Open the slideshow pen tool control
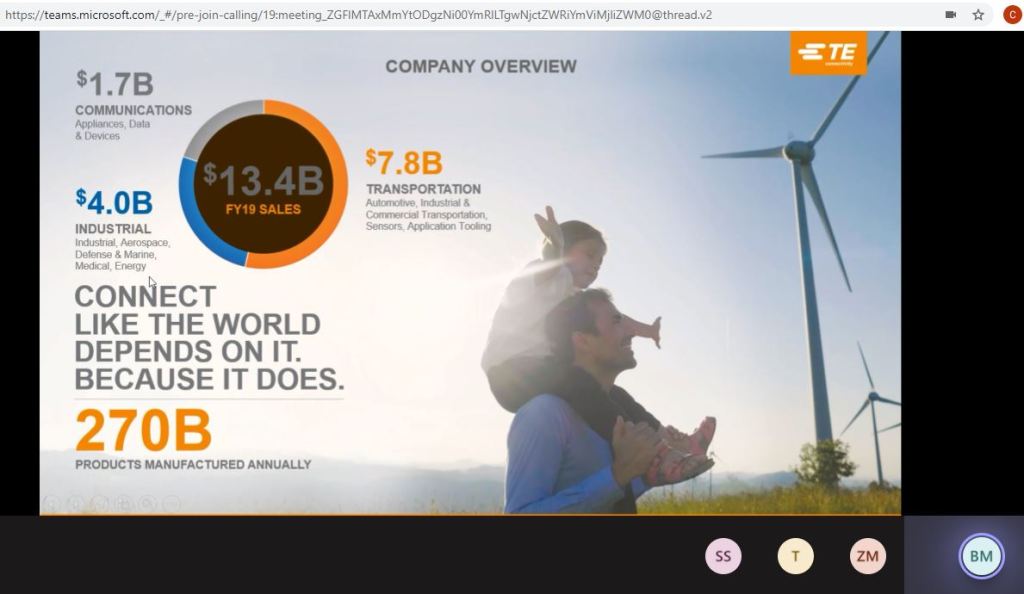The height and width of the screenshot is (594, 1024). point(99,504)
